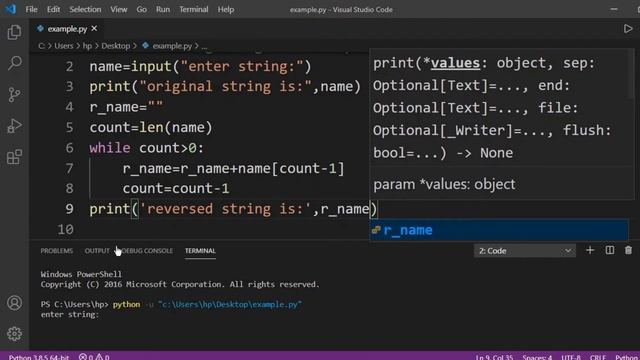
Task: Switch to the OUTPUT panel tab
Action: pyautogui.click(x=97, y=251)
